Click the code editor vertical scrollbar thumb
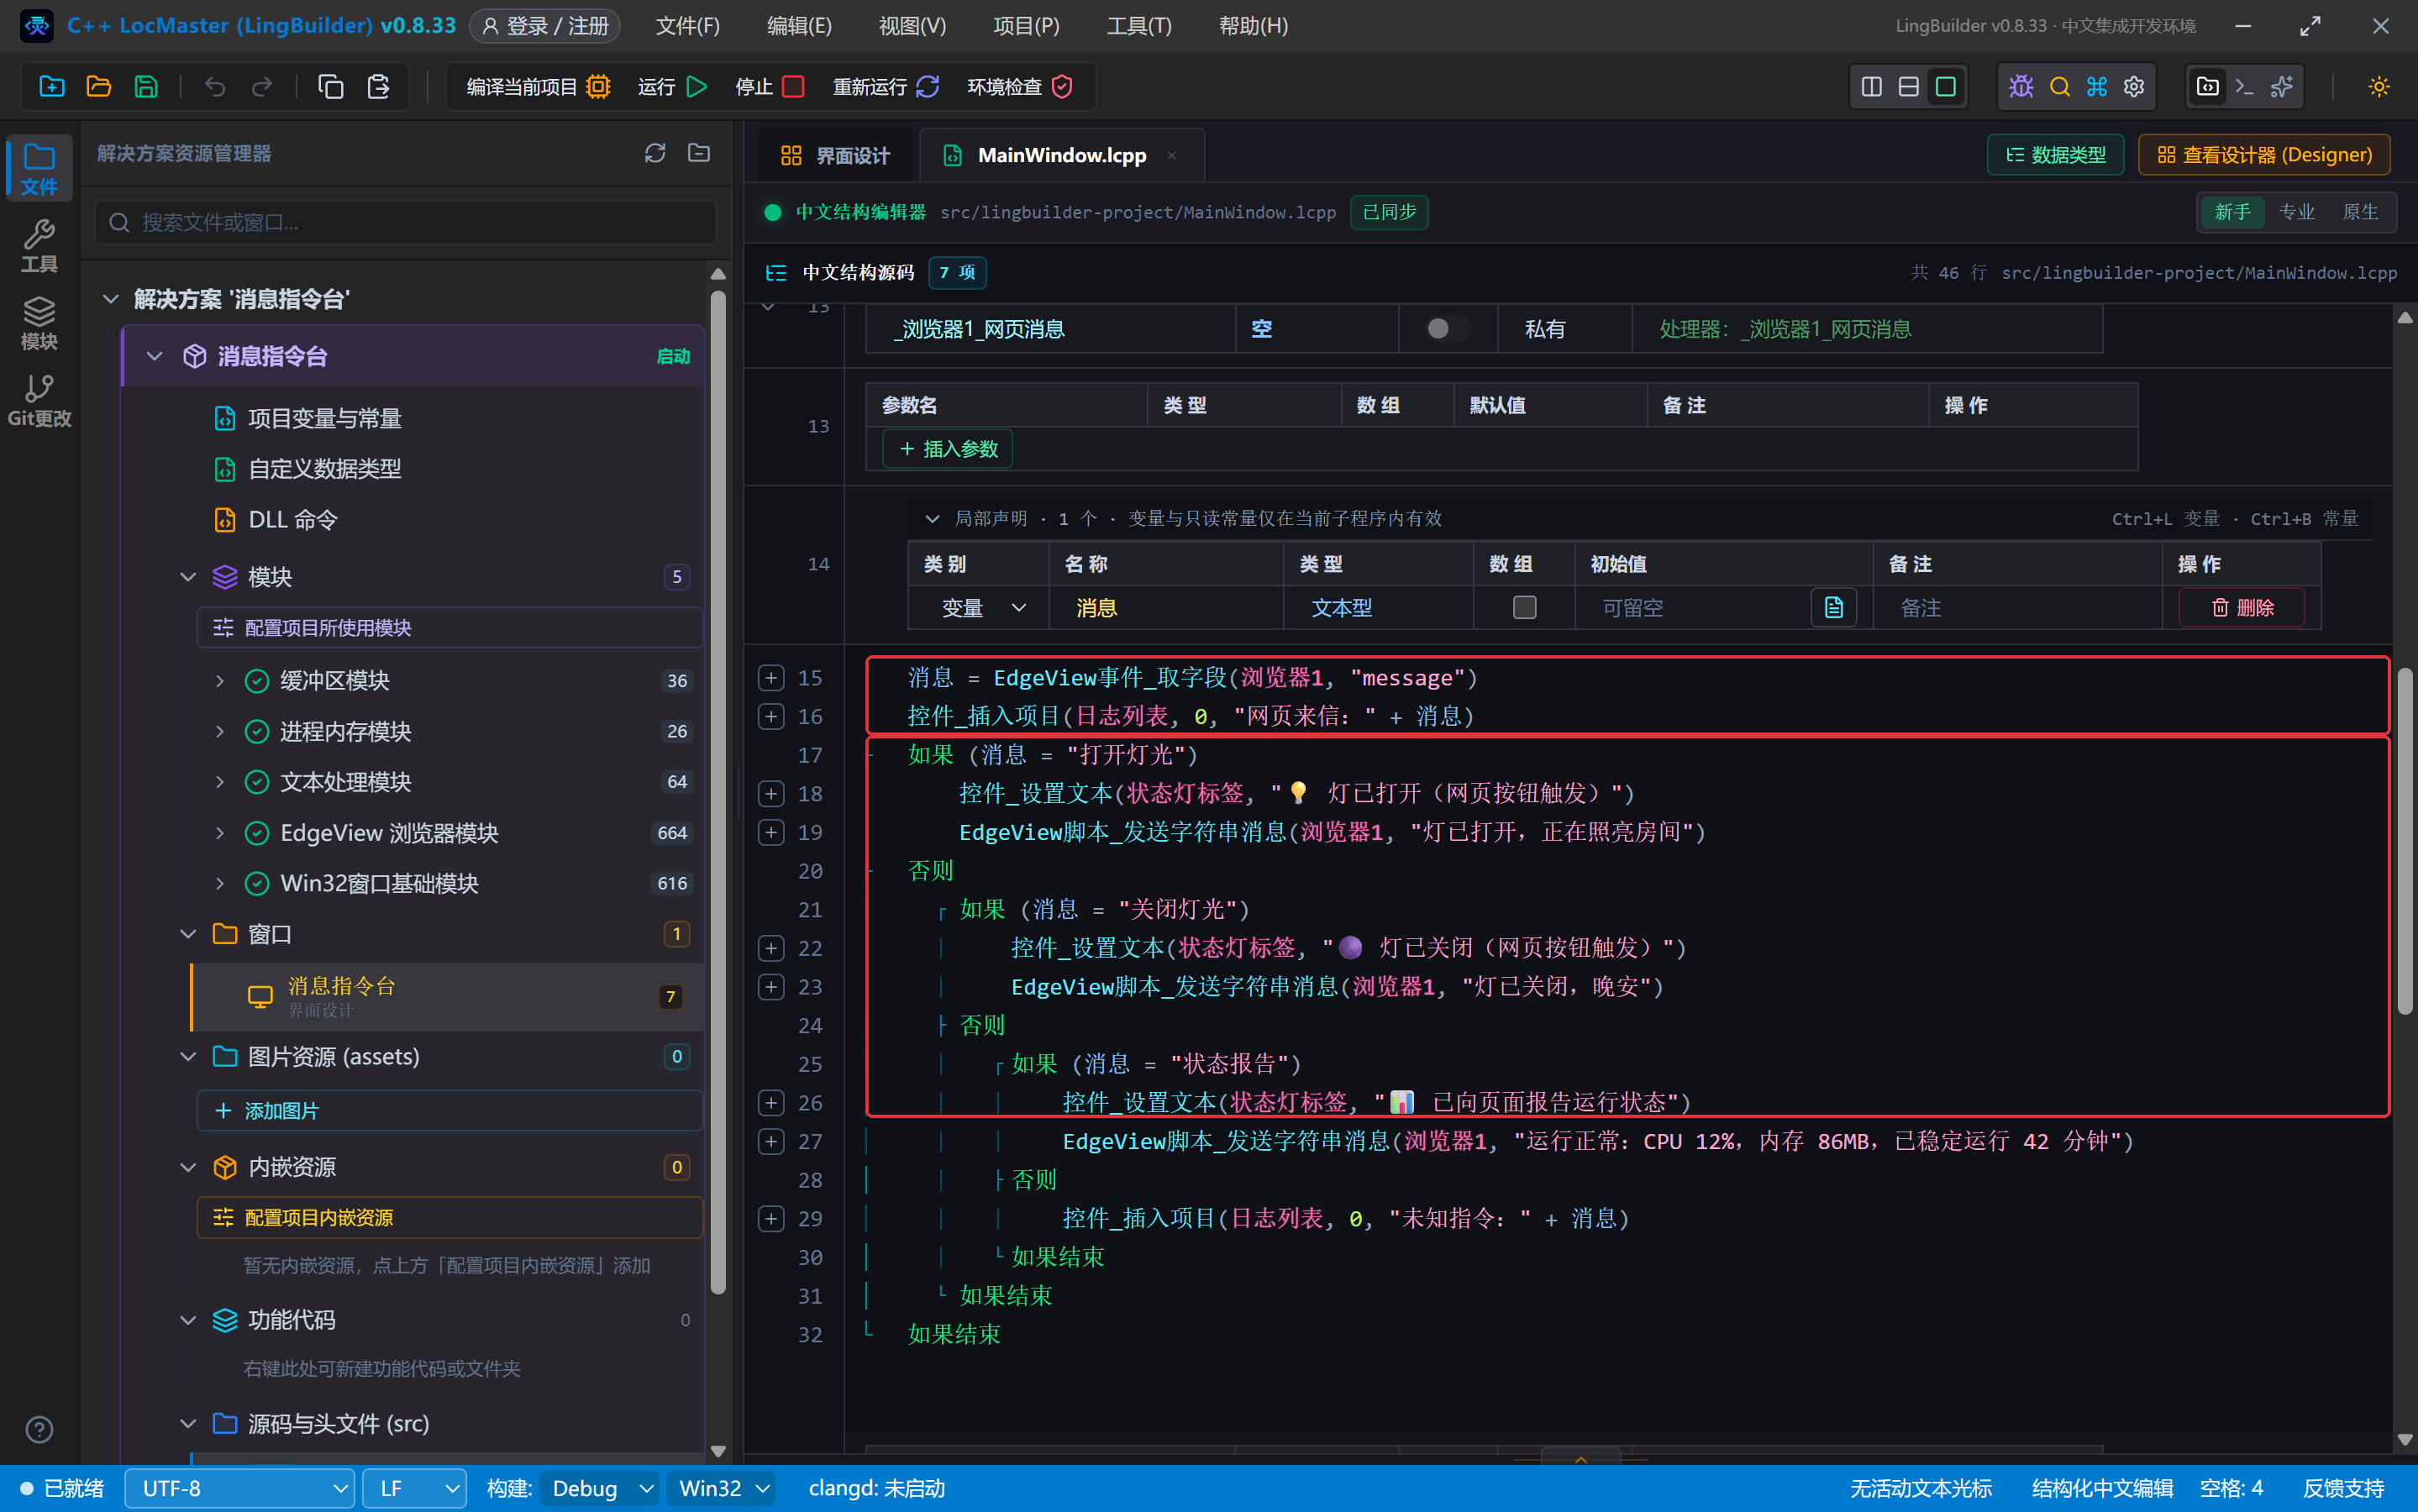 point(2405,842)
